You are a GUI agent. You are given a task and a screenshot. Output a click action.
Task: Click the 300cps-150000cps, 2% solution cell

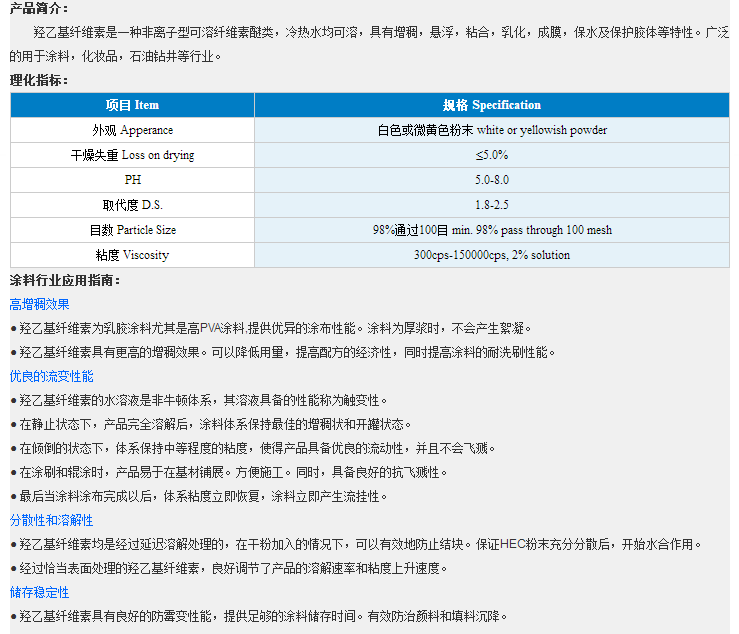[491, 255]
